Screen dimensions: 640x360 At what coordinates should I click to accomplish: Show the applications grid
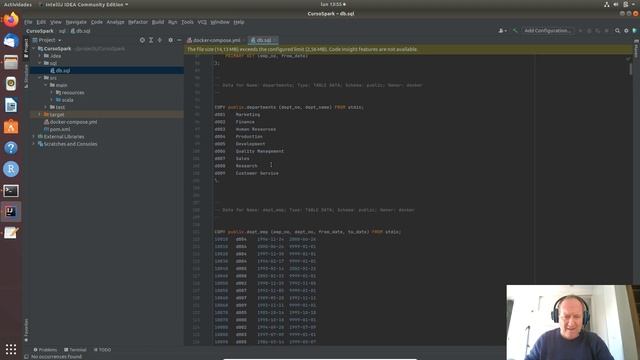pos(11,349)
